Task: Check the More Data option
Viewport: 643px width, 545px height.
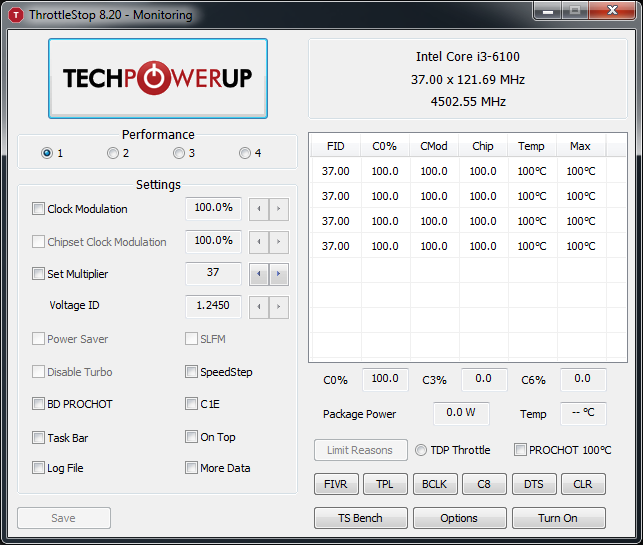Action: tap(191, 467)
